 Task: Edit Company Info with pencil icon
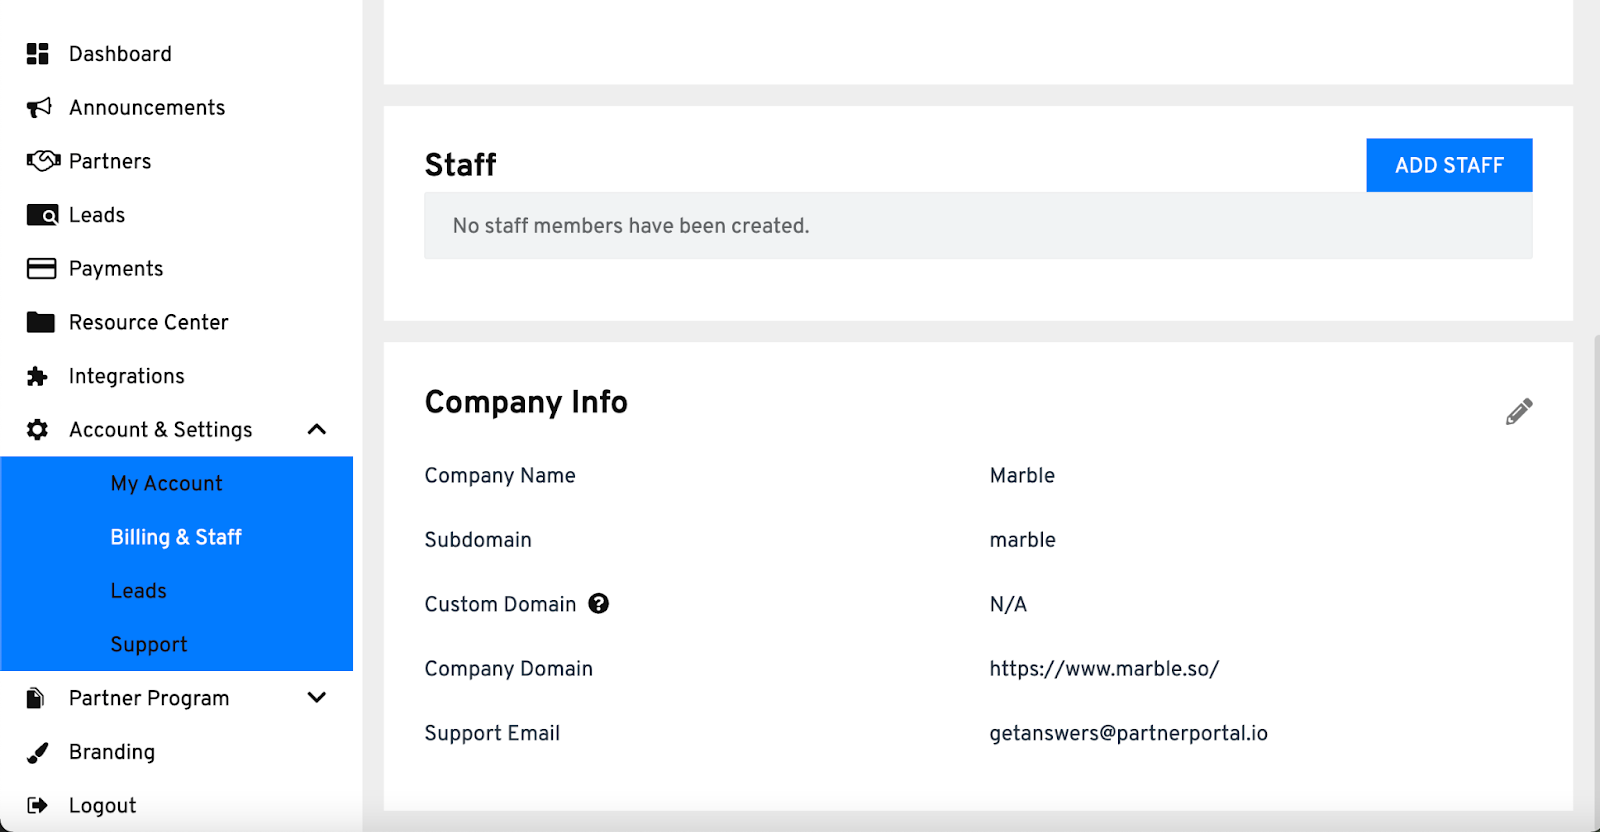point(1518,412)
